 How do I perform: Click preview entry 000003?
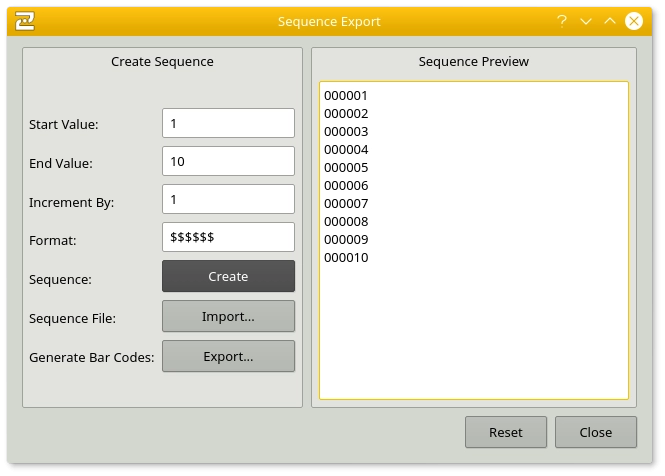click(x=347, y=132)
